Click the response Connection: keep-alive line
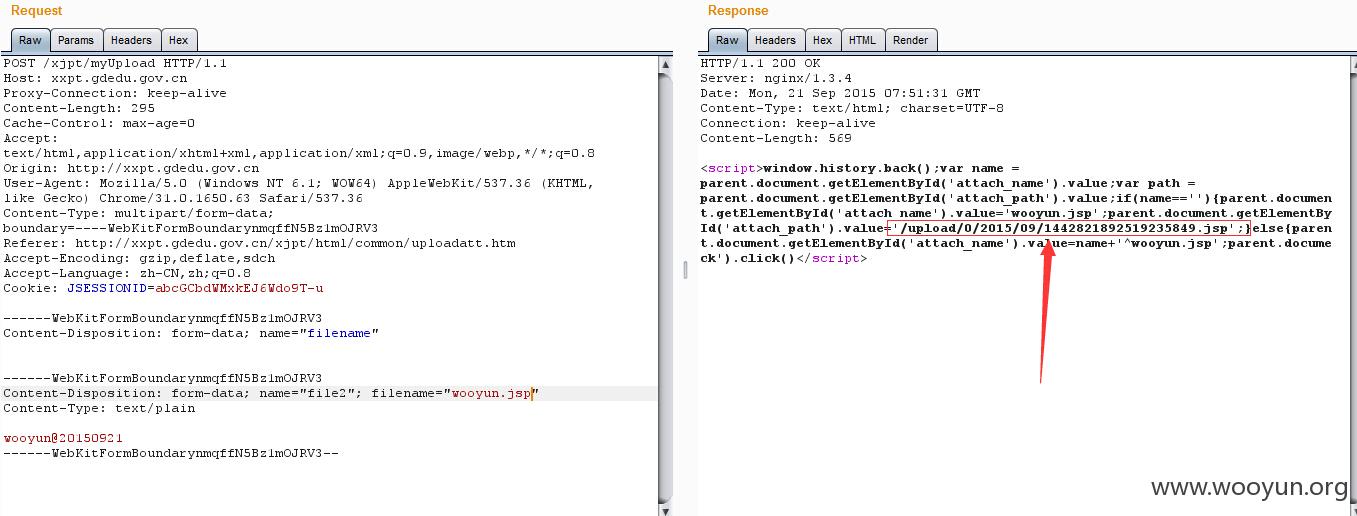1357x516 pixels. click(788, 123)
